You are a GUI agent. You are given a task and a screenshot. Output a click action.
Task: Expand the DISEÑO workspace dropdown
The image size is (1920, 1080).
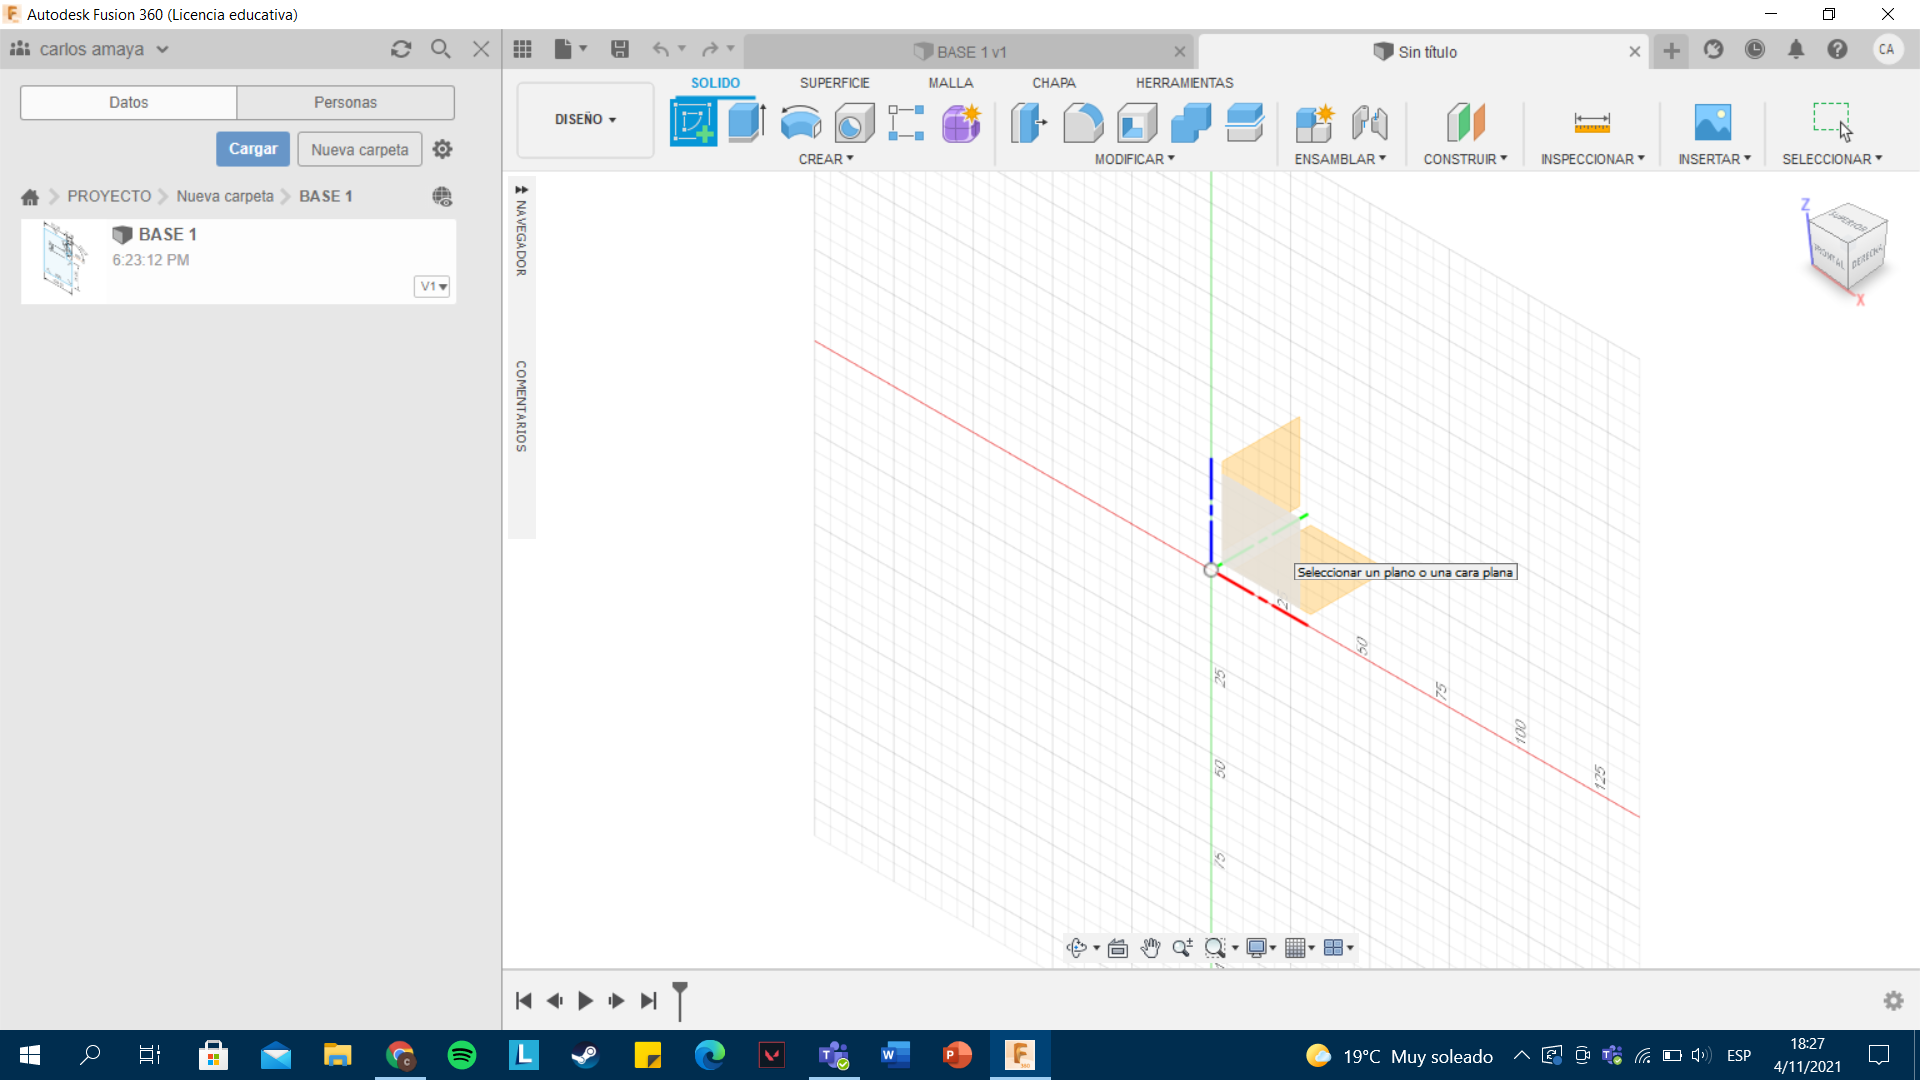point(586,120)
